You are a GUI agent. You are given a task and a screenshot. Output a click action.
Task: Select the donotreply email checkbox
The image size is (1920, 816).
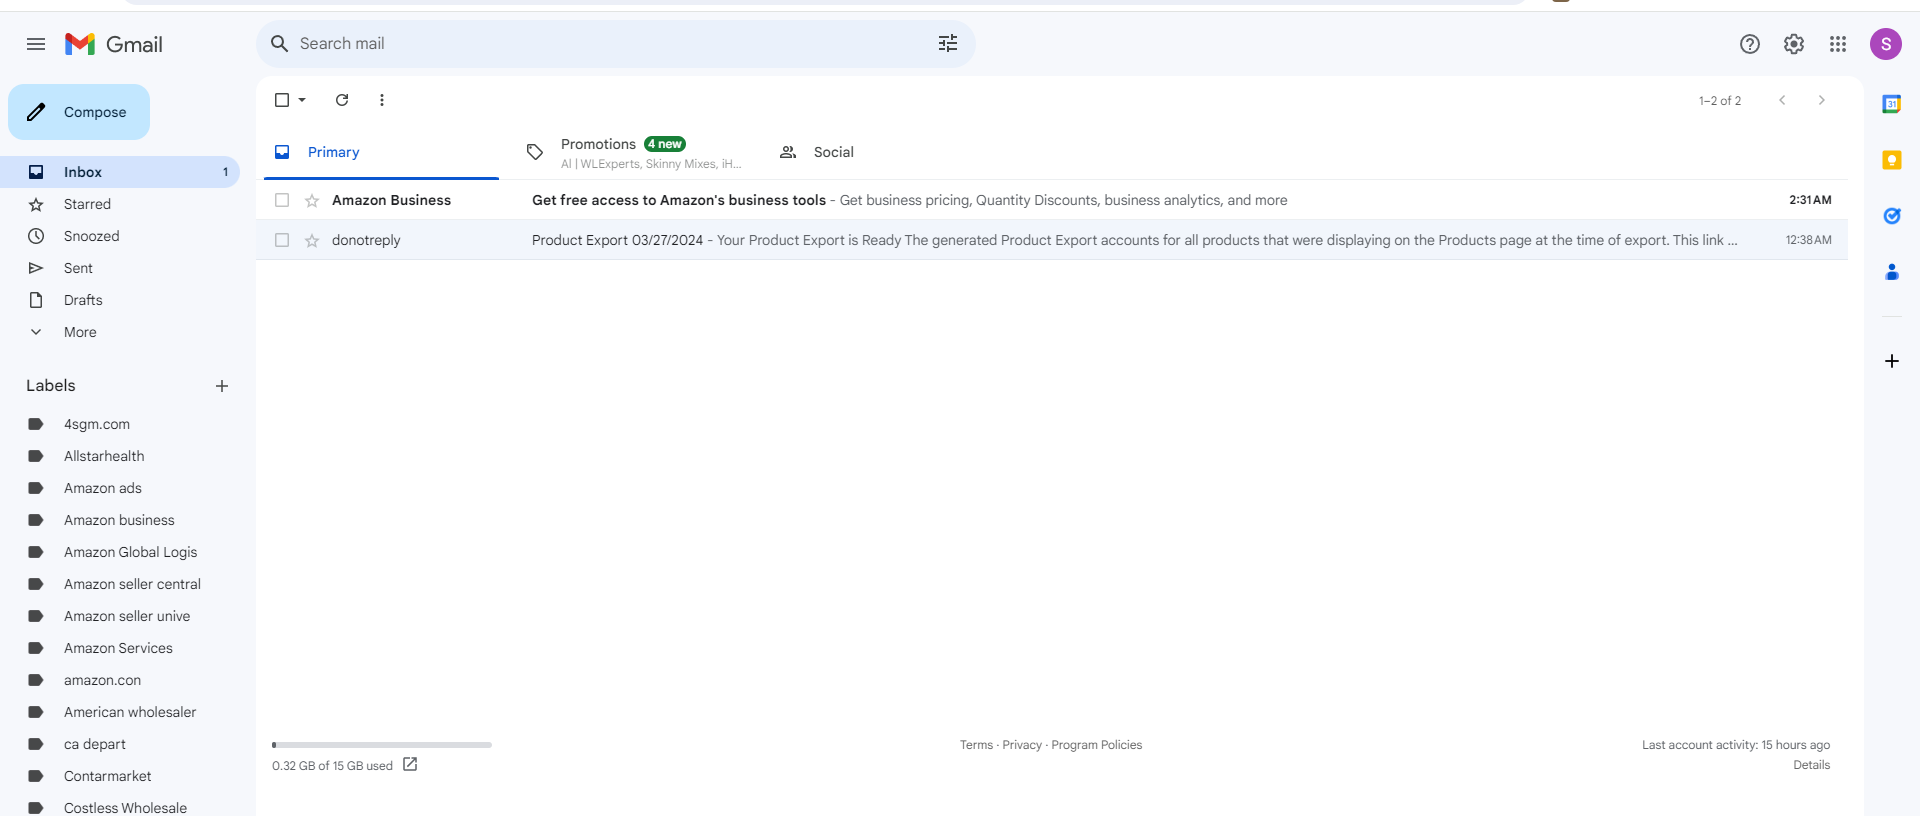click(x=282, y=240)
